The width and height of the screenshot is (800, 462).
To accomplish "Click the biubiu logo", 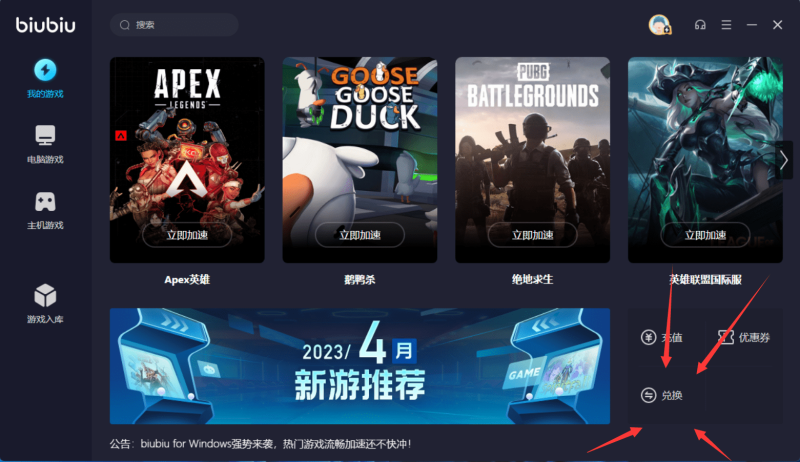I will tap(45, 25).
